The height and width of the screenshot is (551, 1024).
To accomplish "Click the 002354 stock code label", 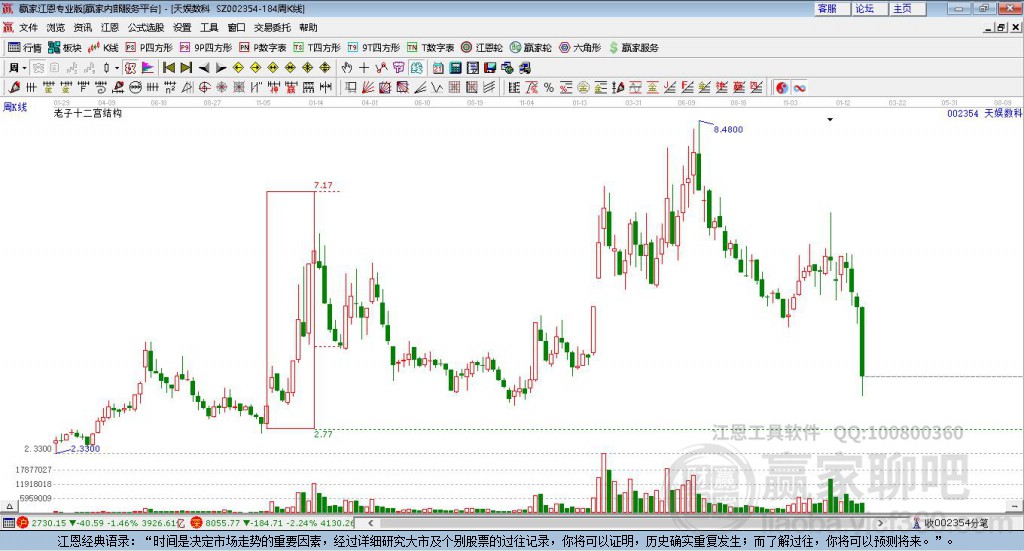I will (x=963, y=114).
